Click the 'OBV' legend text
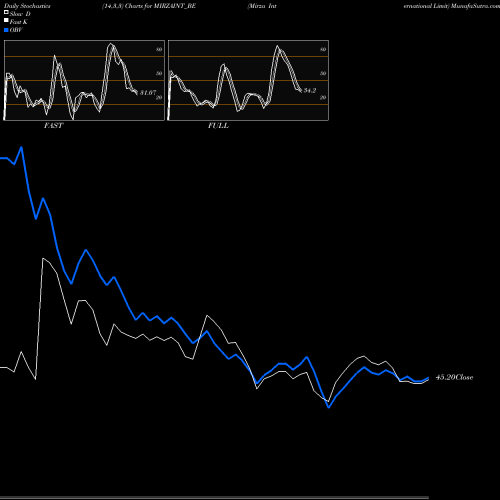Screen dimensions: 500x500 coord(16,30)
